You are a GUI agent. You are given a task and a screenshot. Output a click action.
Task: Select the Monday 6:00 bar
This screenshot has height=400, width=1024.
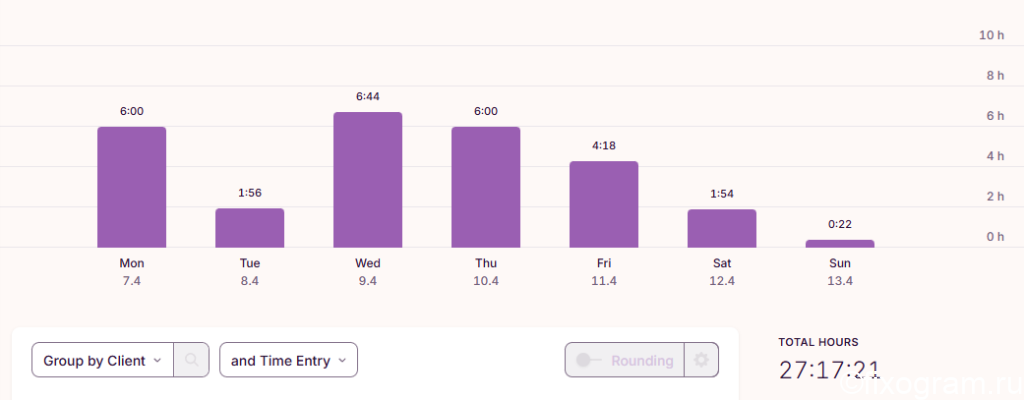[x=132, y=187]
